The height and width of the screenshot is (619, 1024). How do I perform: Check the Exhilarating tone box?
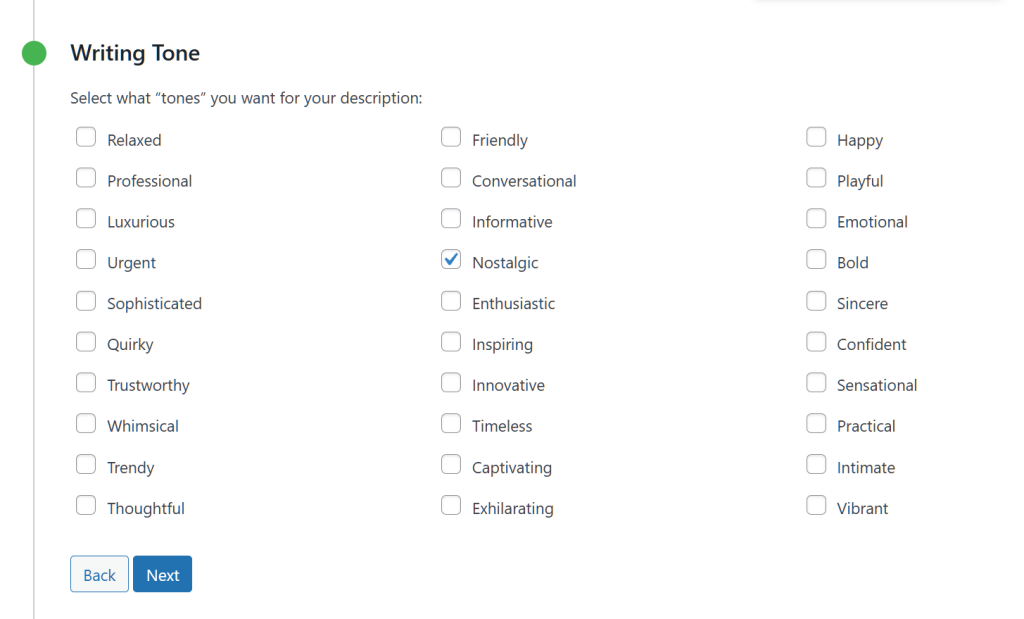coord(451,506)
